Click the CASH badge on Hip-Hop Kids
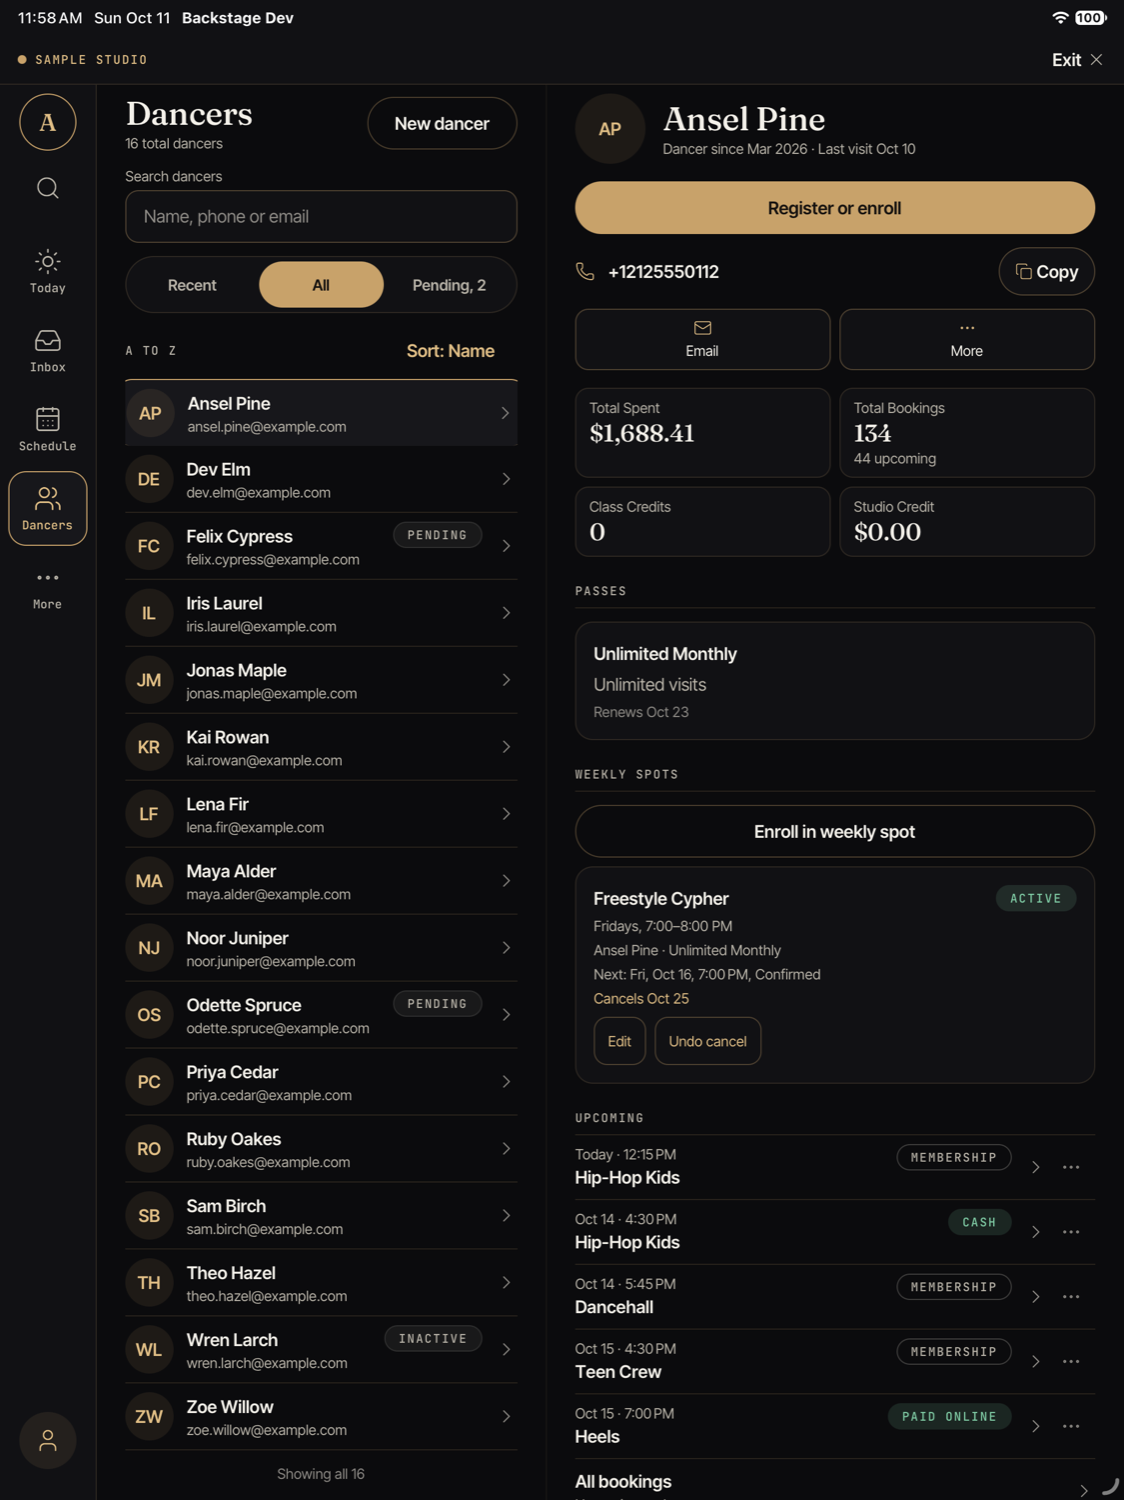Viewport: 1124px width, 1500px height. (x=979, y=1222)
